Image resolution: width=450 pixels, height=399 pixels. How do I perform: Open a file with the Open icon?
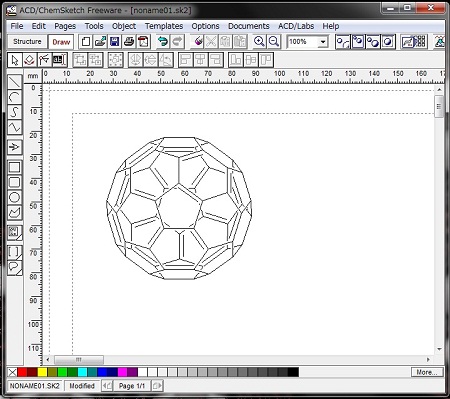[100, 42]
